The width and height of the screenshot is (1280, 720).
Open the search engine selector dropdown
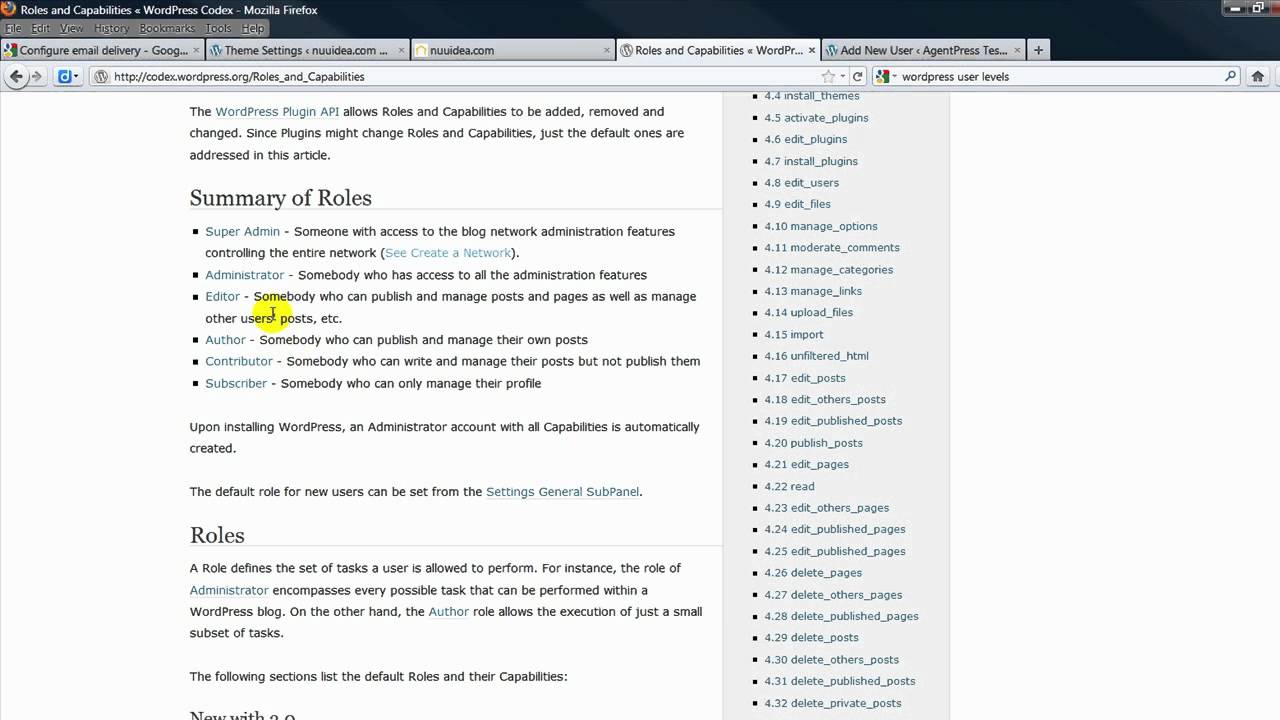tap(894, 76)
